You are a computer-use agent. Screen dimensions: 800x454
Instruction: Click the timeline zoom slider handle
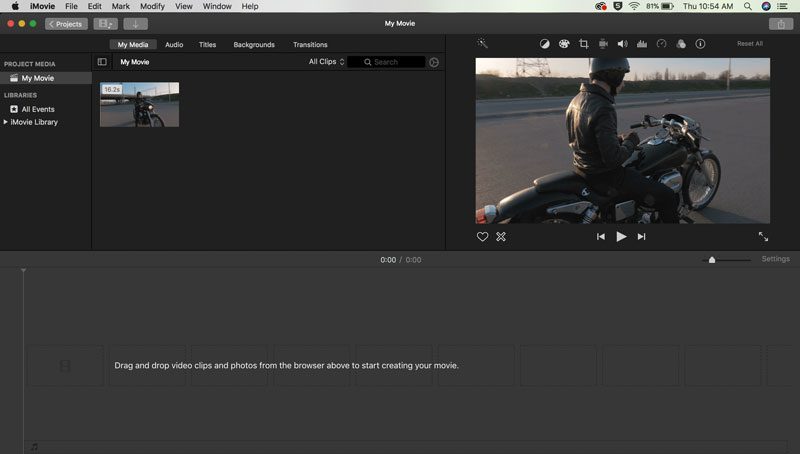[712, 260]
